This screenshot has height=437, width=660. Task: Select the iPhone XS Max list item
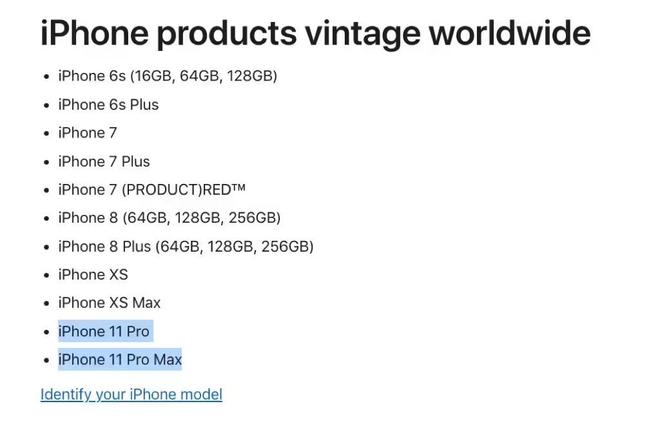pyautogui.click(x=109, y=303)
